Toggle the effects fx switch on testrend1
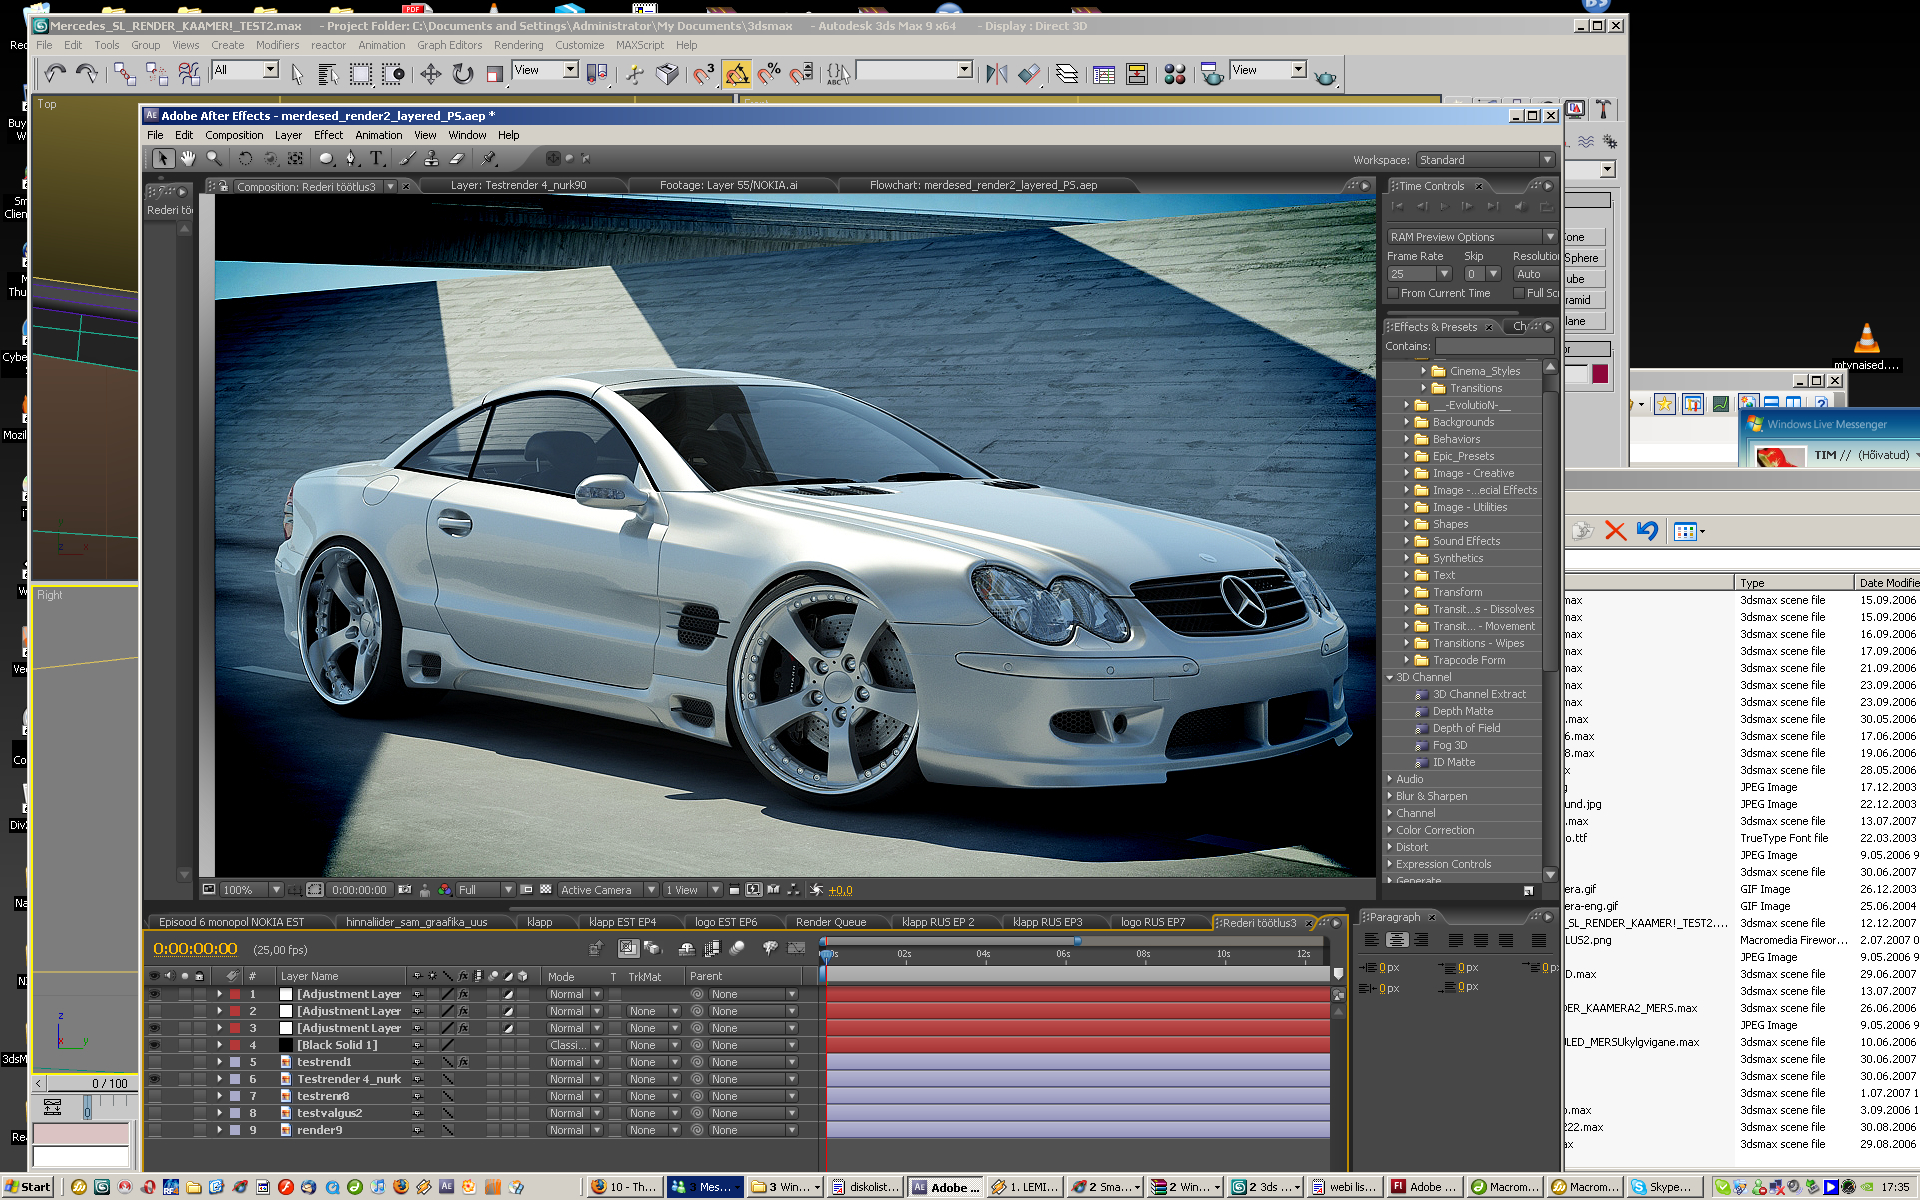 (x=463, y=1062)
